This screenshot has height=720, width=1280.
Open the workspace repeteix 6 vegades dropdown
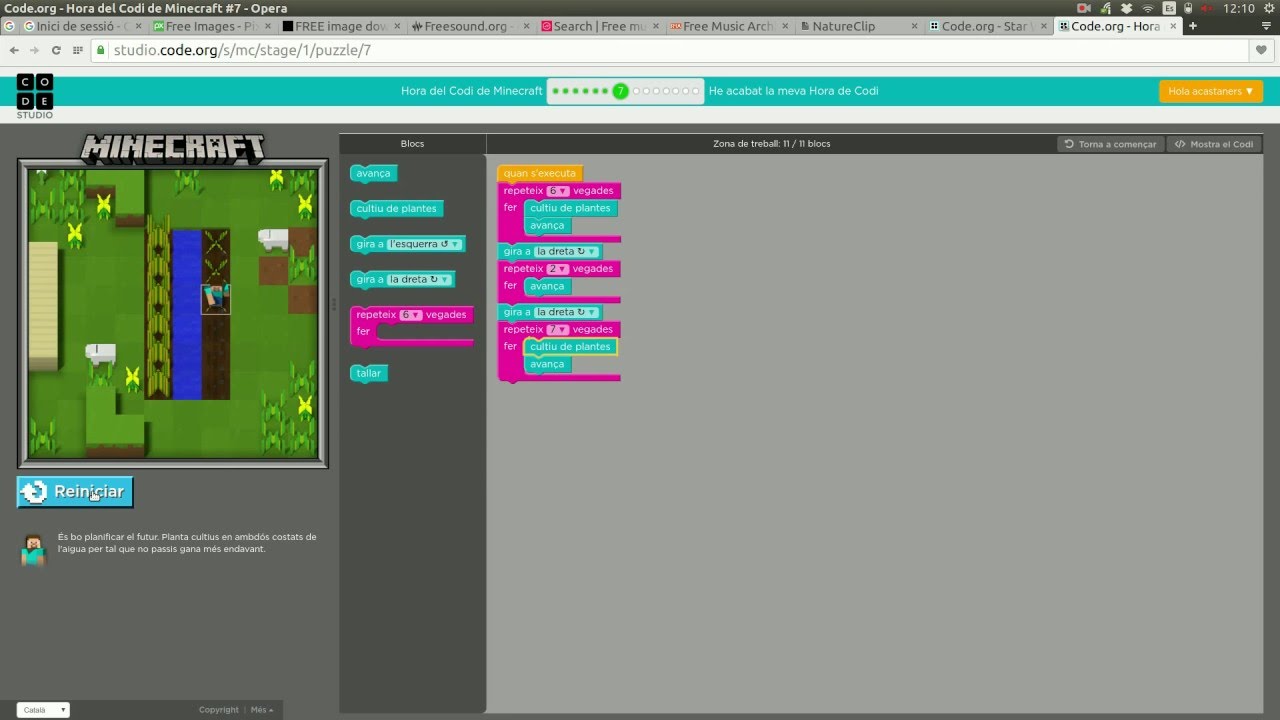pyautogui.click(x=558, y=191)
